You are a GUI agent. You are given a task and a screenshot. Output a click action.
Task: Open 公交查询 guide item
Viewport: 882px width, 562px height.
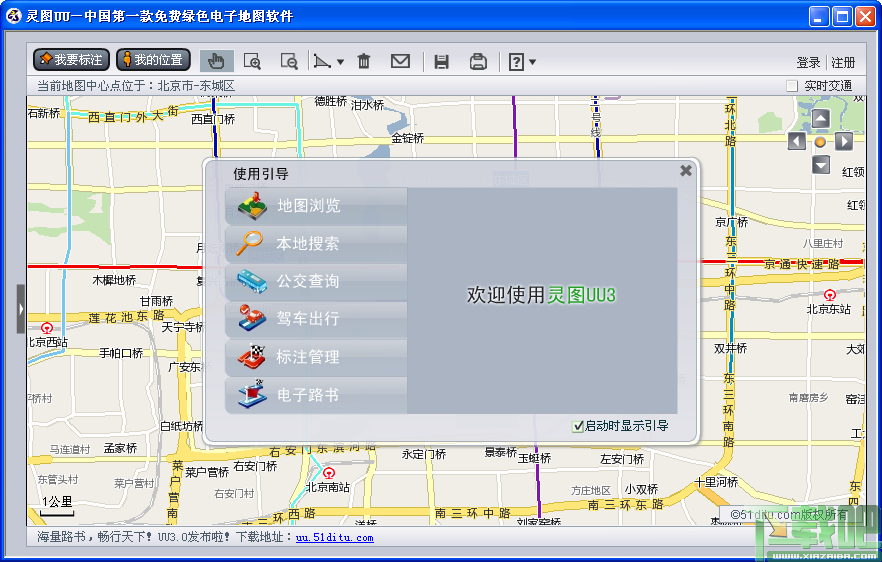point(316,282)
